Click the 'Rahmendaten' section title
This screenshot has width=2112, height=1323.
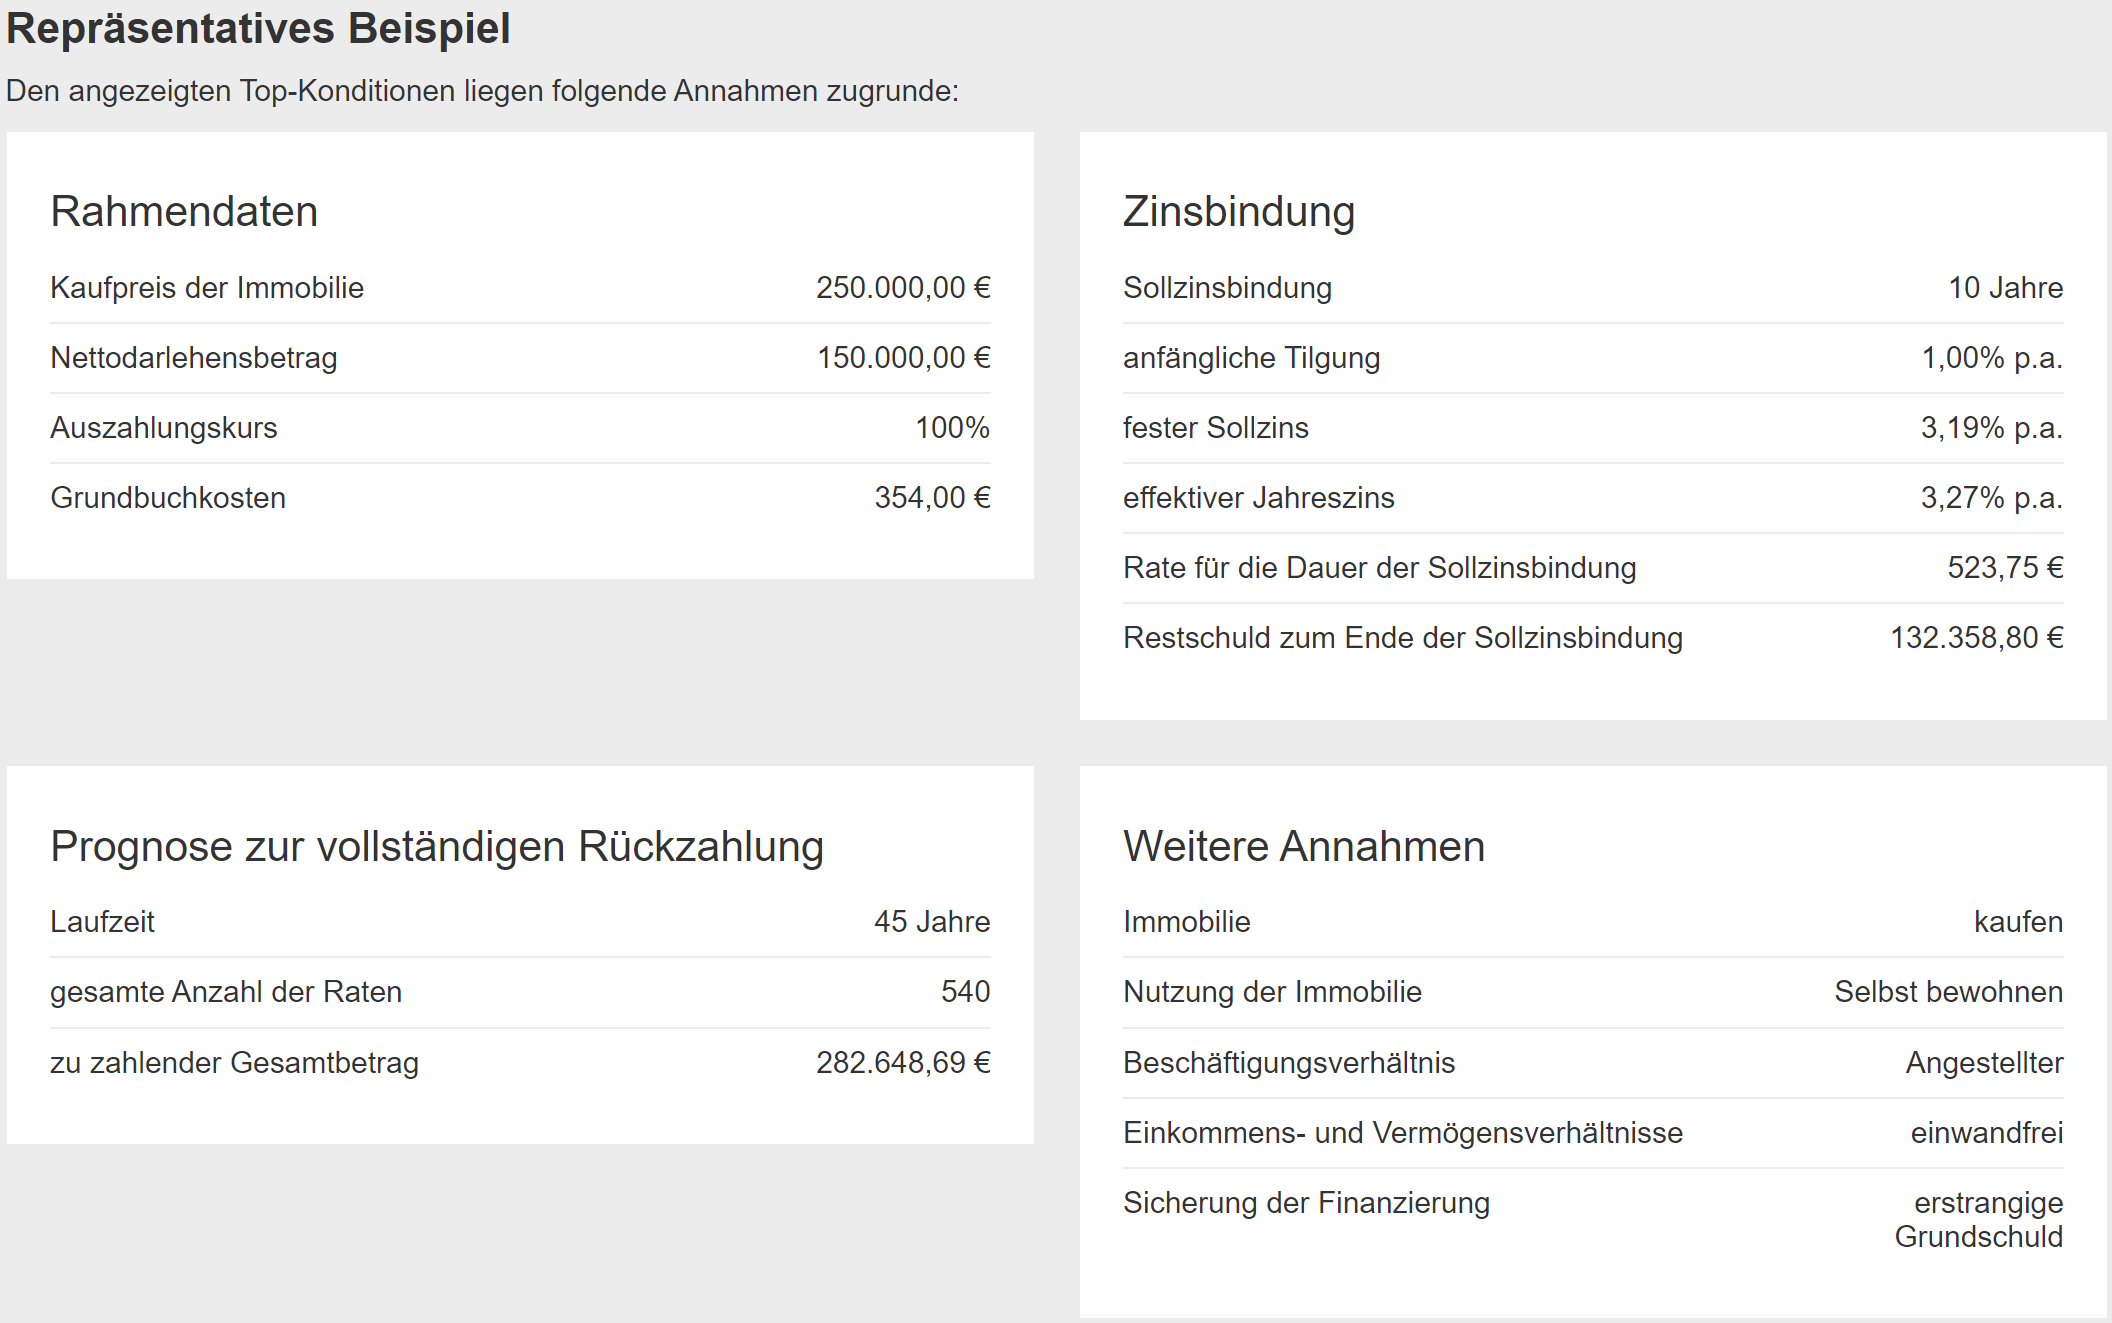184,212
